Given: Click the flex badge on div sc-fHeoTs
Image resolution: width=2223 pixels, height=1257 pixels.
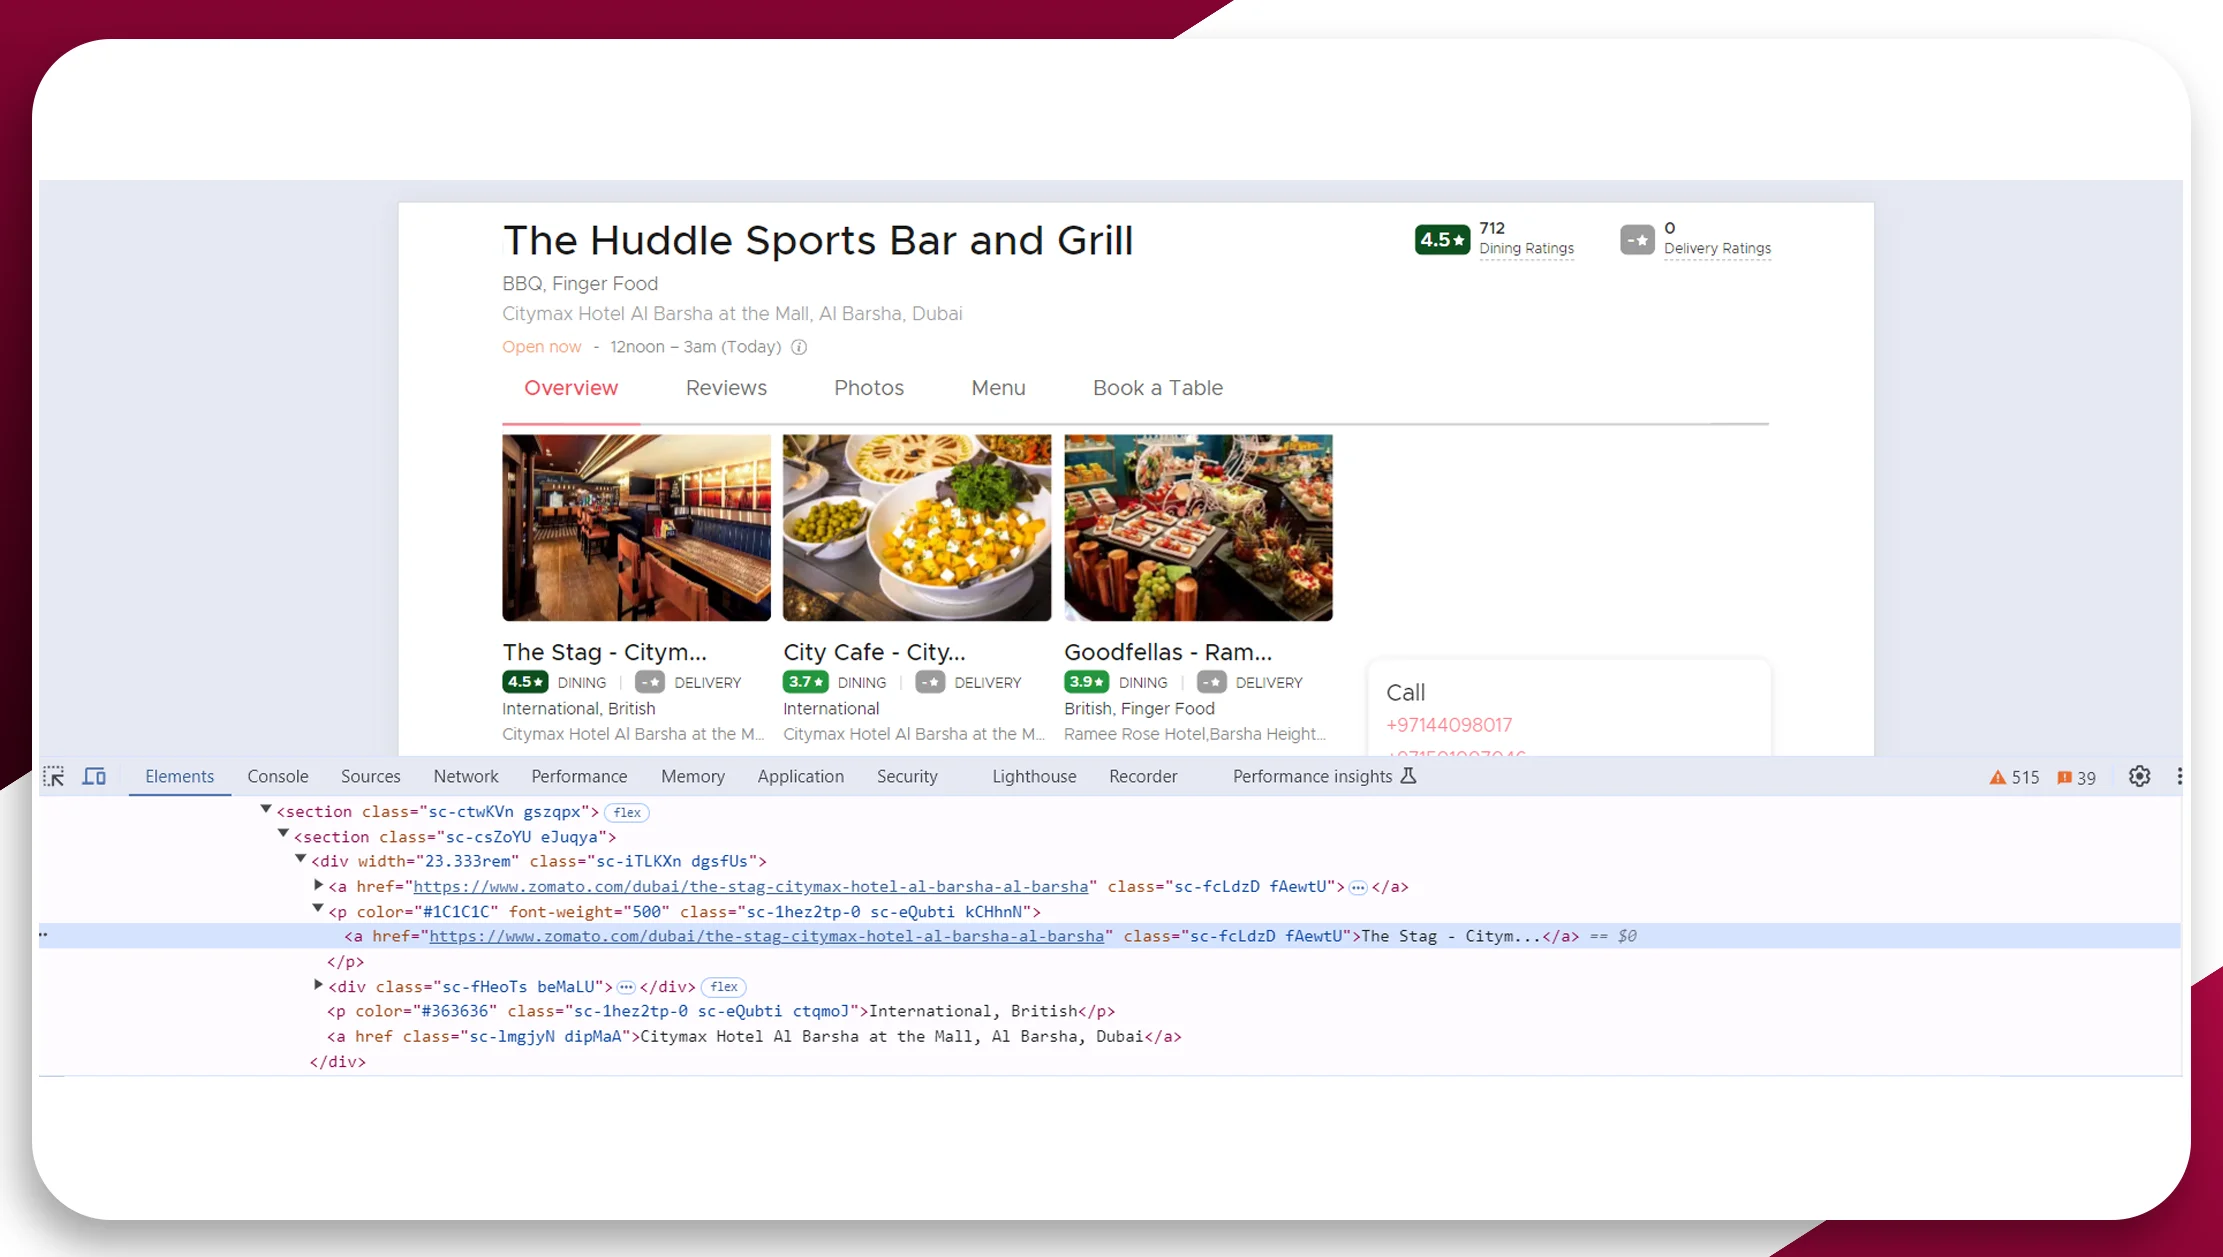Looking at the screenshot, I should point(724,987).
